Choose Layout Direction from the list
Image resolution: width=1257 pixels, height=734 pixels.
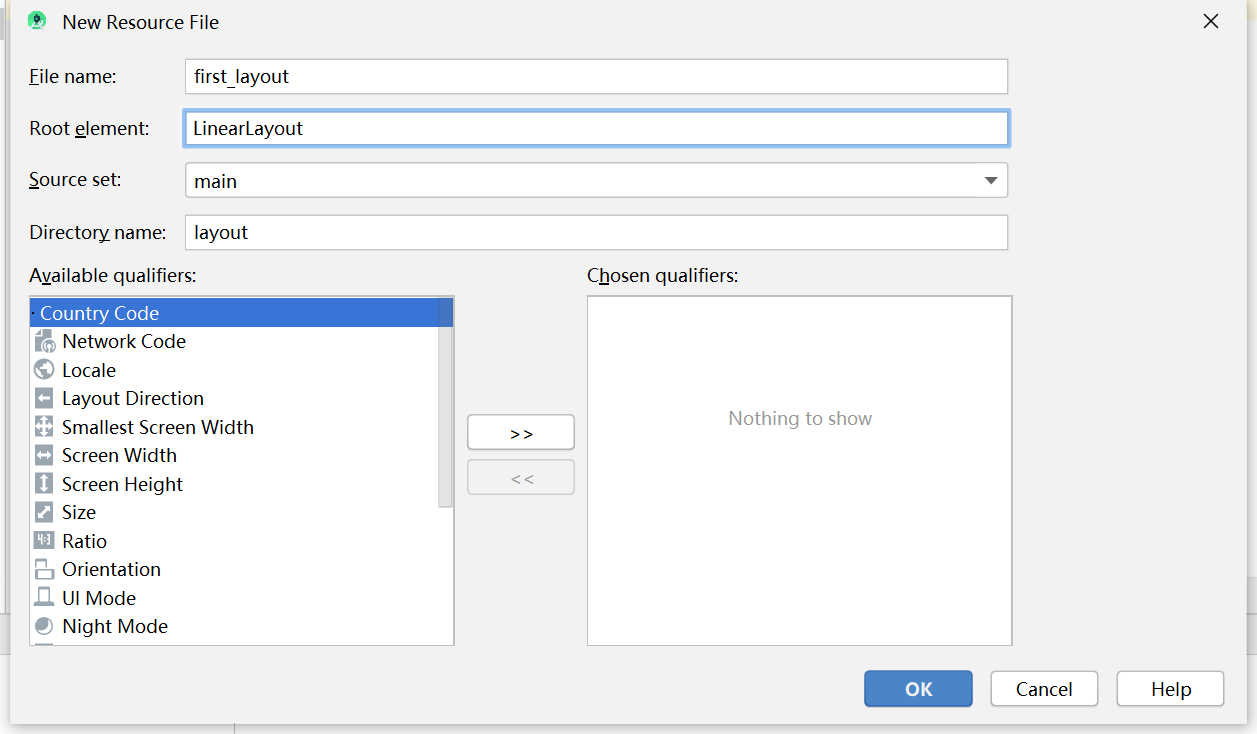coord(234,398)
